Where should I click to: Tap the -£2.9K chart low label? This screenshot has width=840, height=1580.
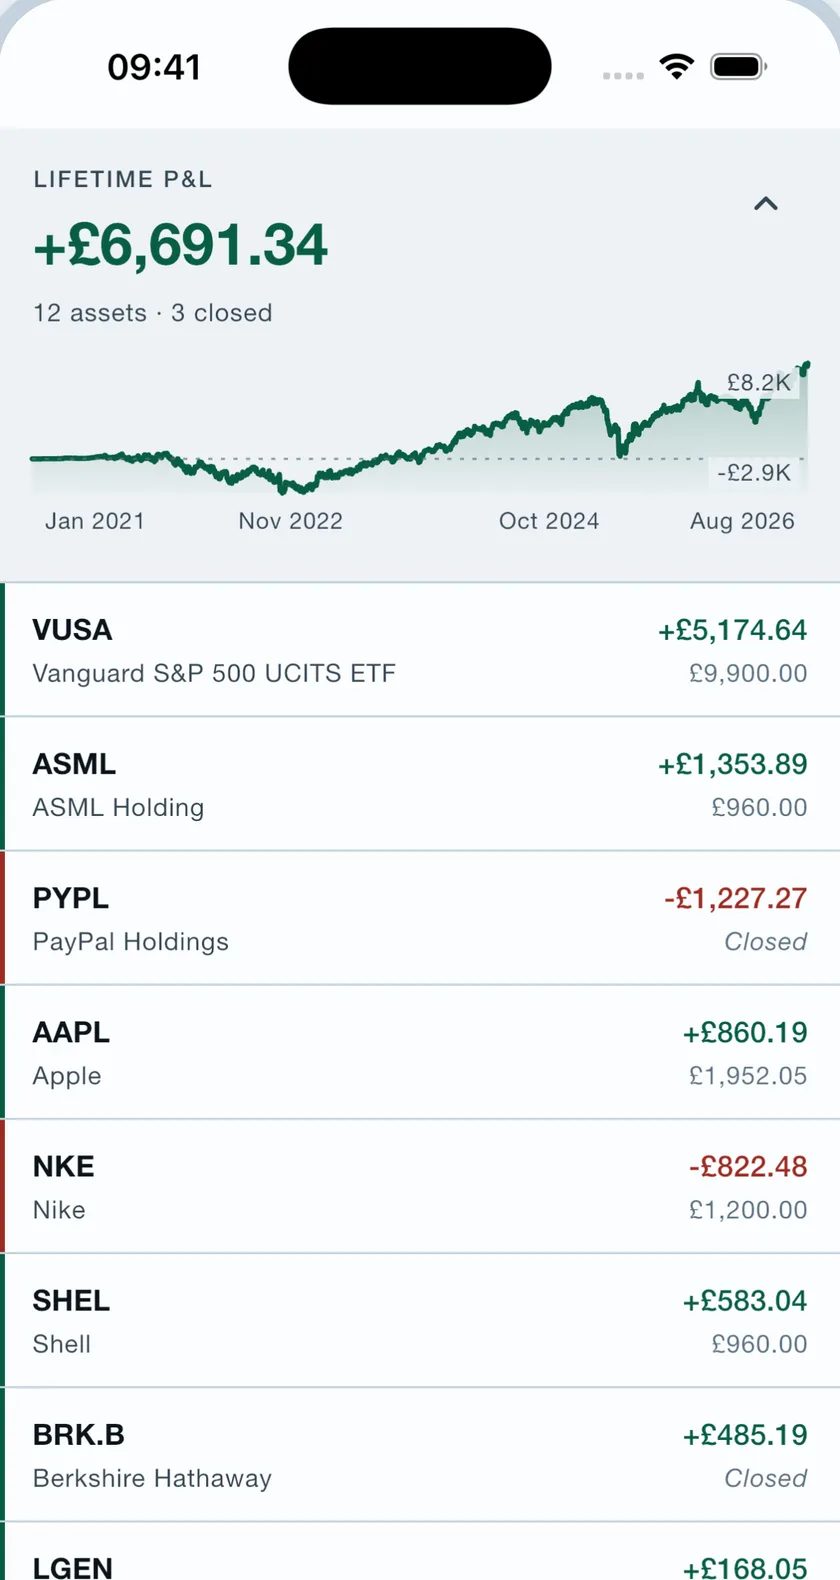click(754, 472)
